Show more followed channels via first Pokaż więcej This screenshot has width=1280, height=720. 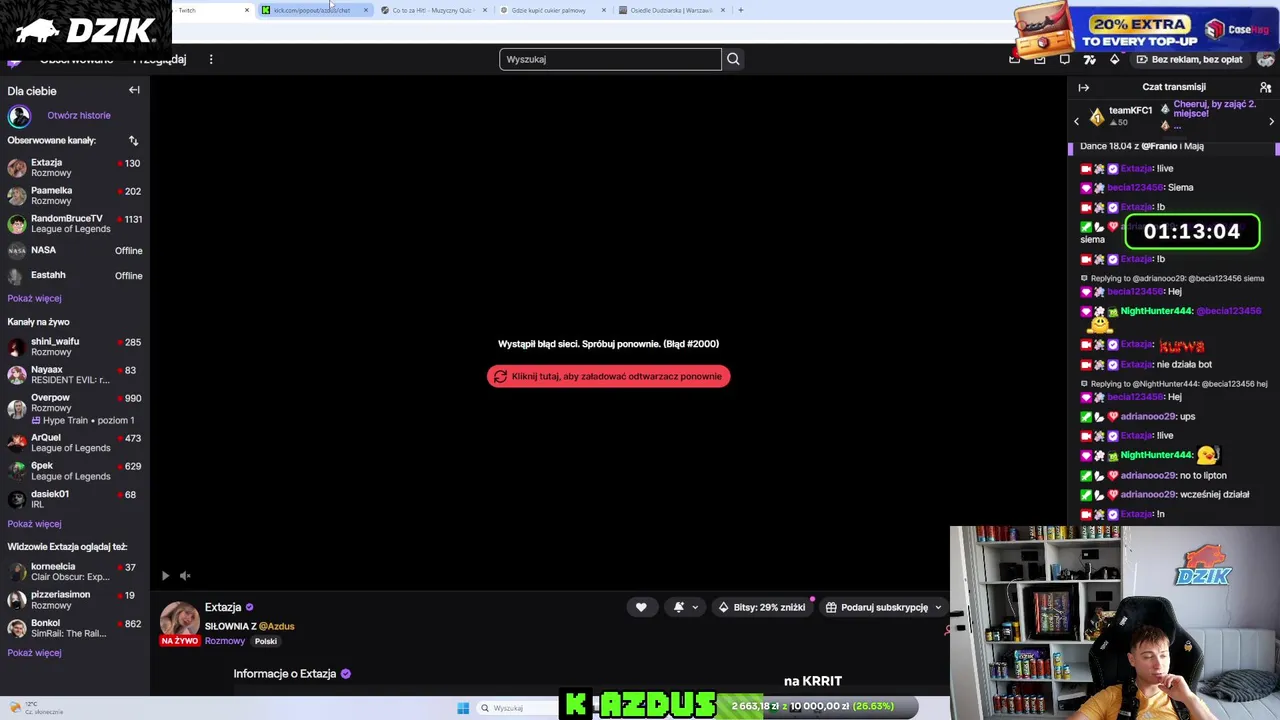tap(34, 298)
